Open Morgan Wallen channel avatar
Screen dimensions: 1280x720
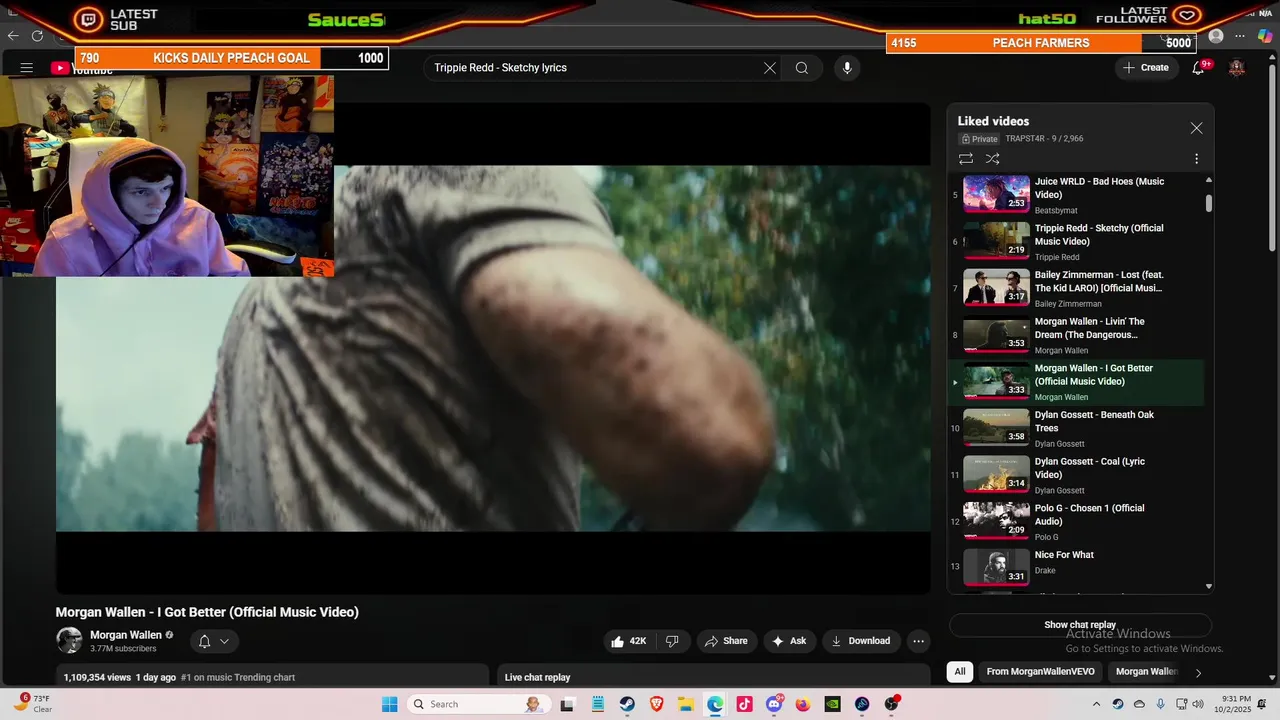pos(69,640)
